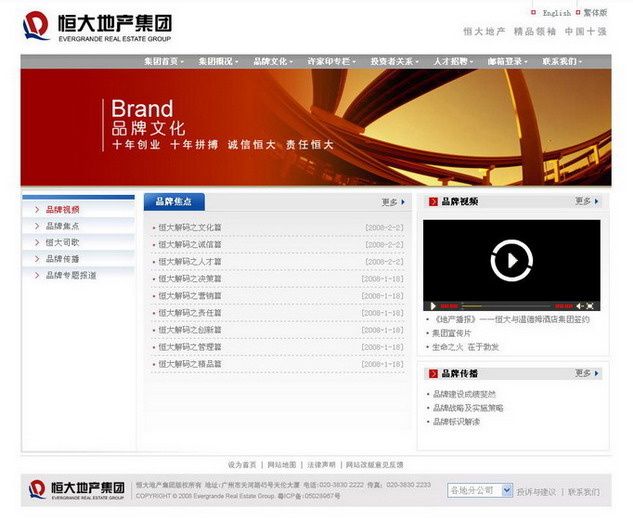
Task: Select 品牌焦点 in left sidebar
Action: [63, 226]
